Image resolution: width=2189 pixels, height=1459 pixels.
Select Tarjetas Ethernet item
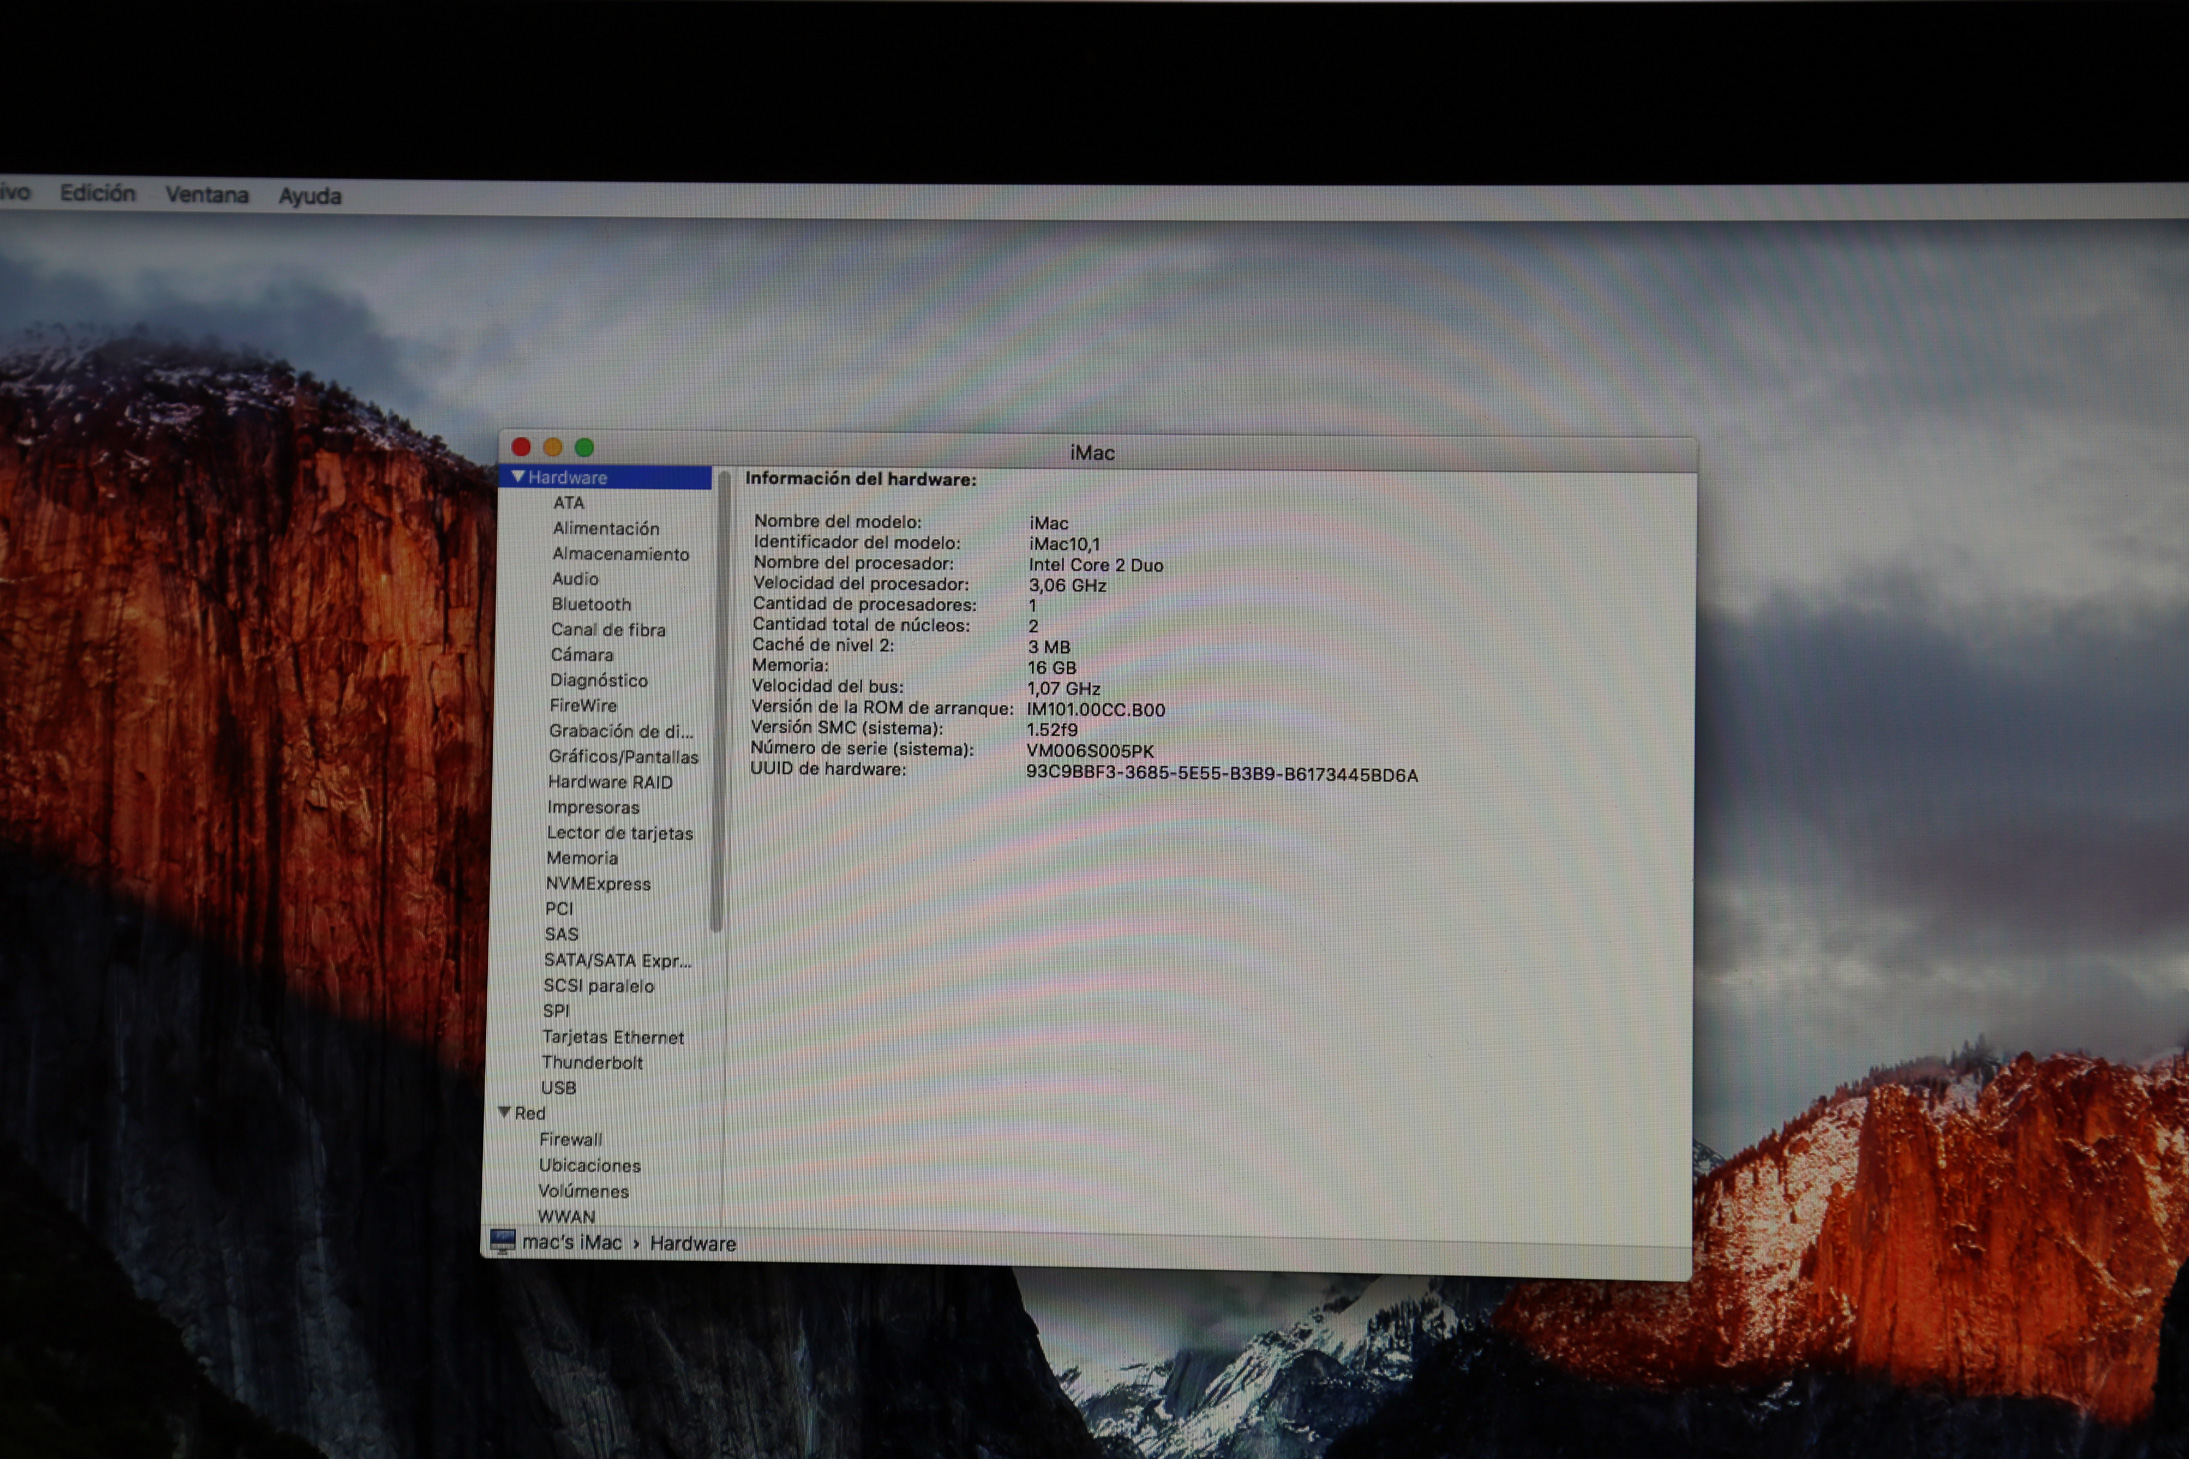click(x=613, y=1037)
